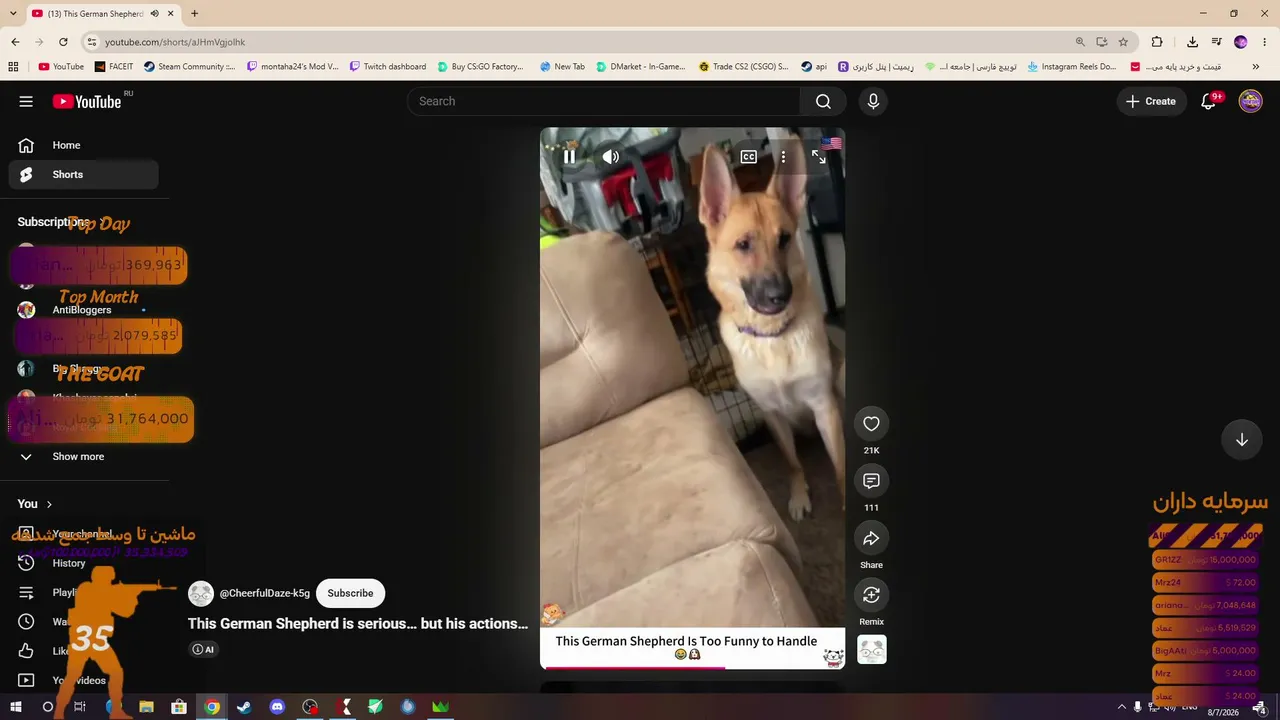The height and width of the screenshot is (720, 1280).
Task: Open the sound thumbnail under Remix
Action: [x=872, y=650]
